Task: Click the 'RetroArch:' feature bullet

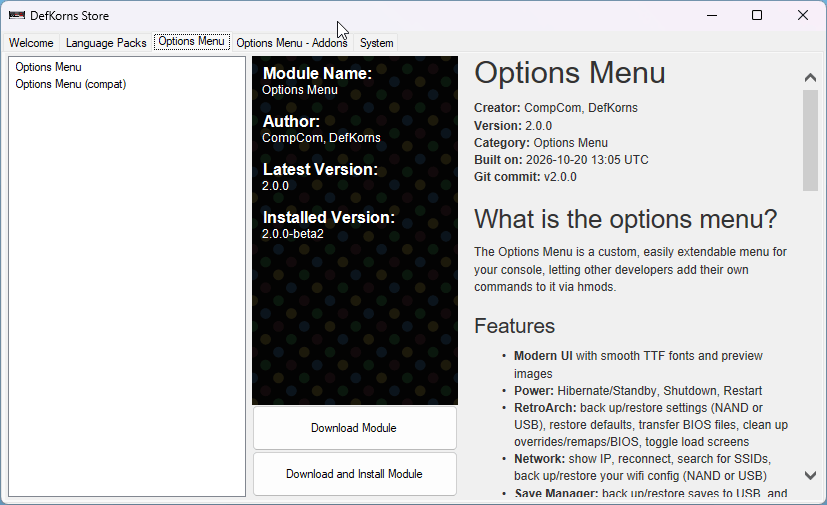Action: (x=651, y=425)
